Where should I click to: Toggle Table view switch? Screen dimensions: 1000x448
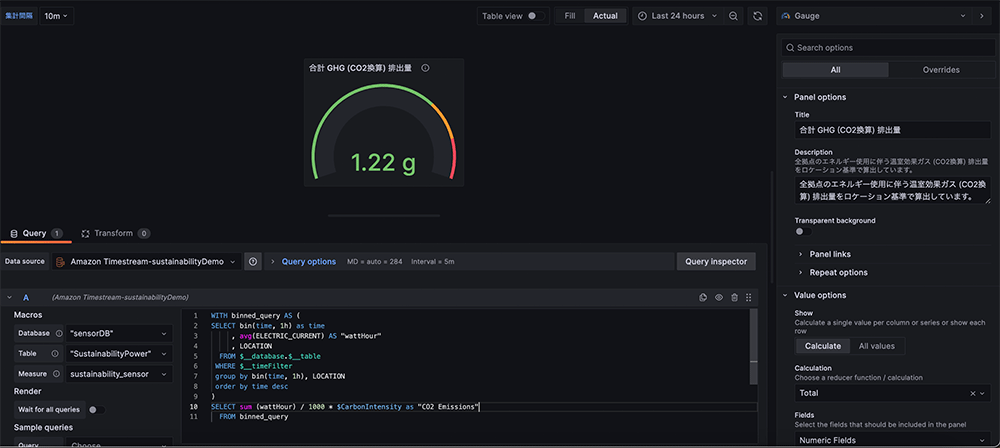[536, 16]
